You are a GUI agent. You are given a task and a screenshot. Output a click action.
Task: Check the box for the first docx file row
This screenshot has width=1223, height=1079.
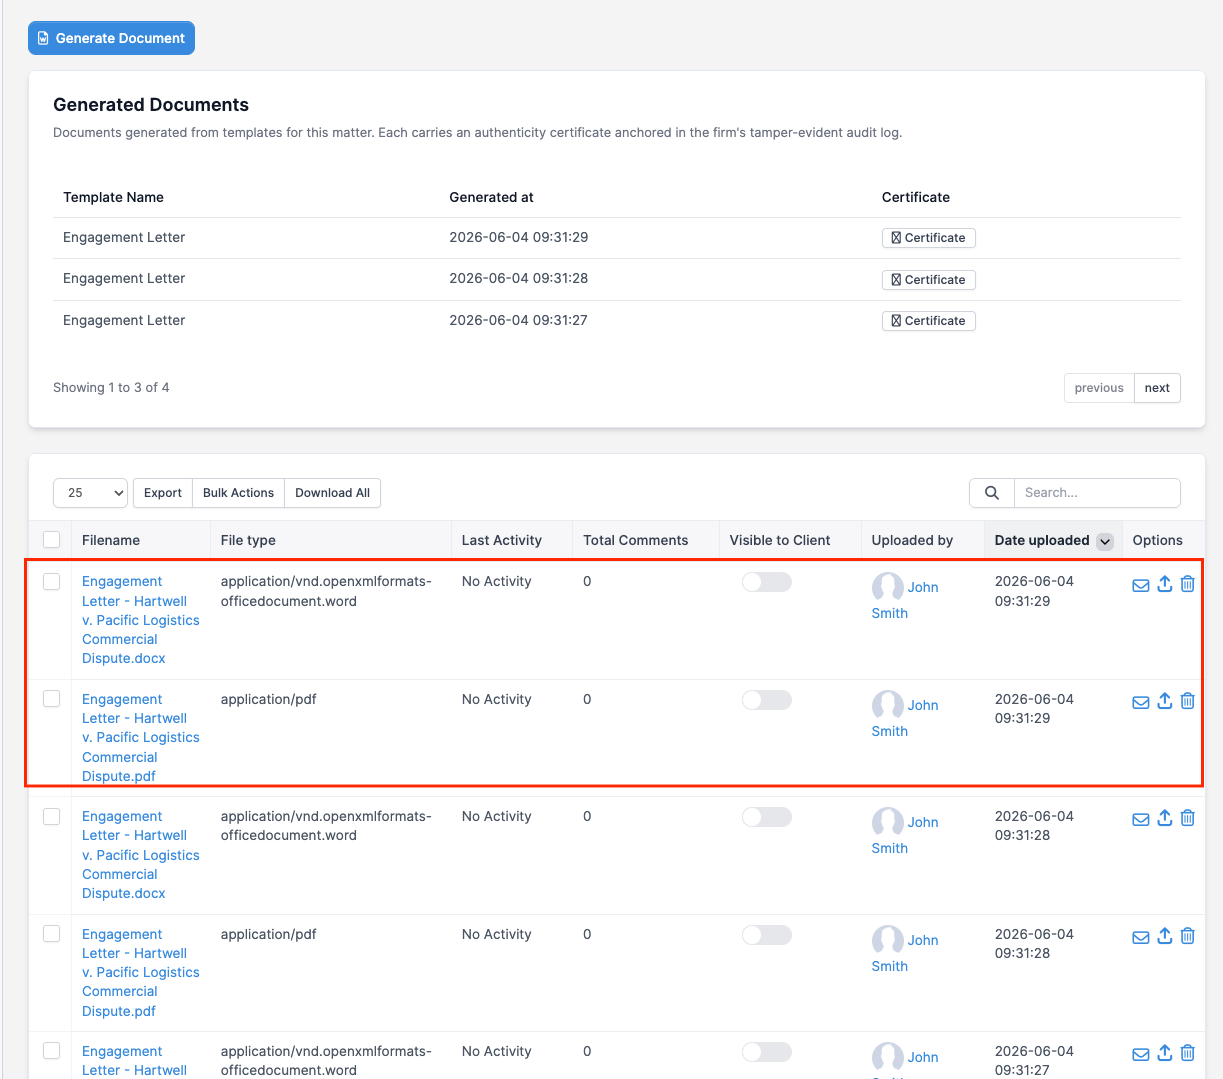[52, 582]
